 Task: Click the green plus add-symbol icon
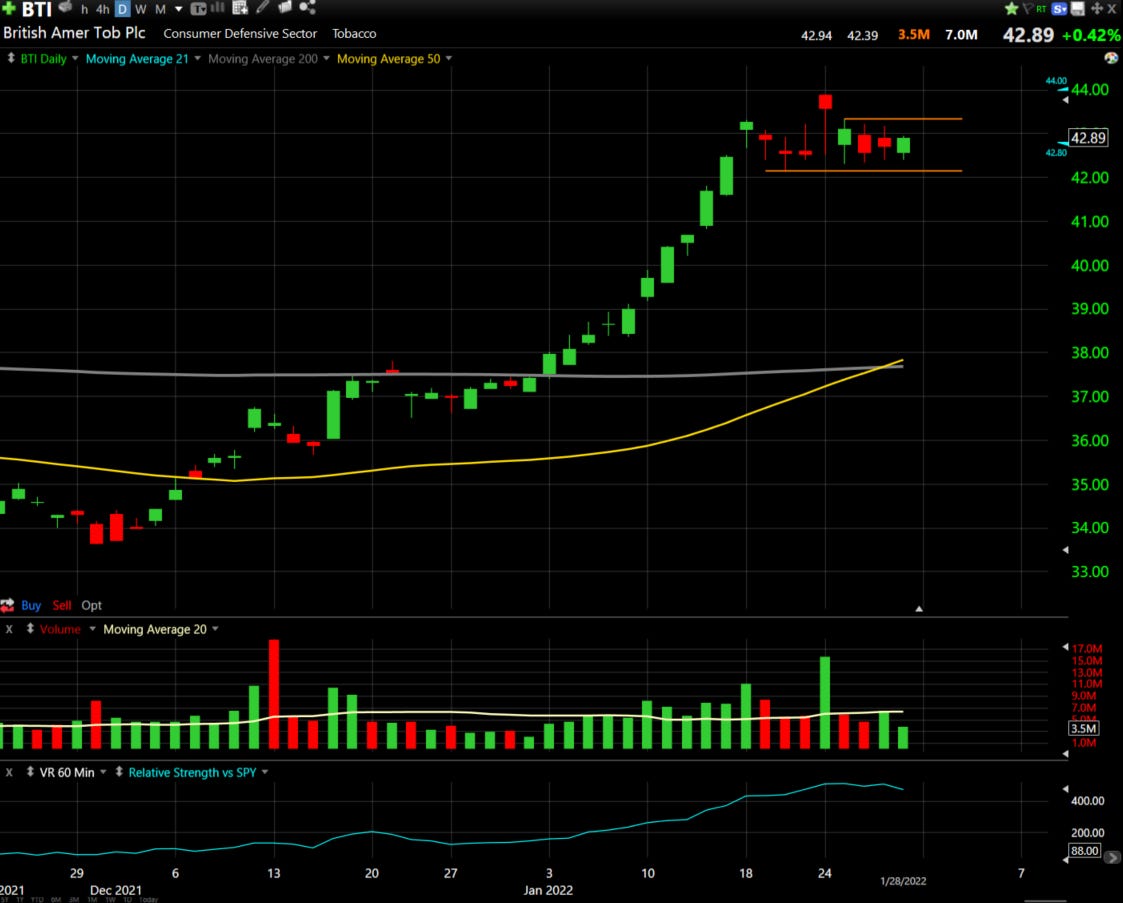(9, 9)
